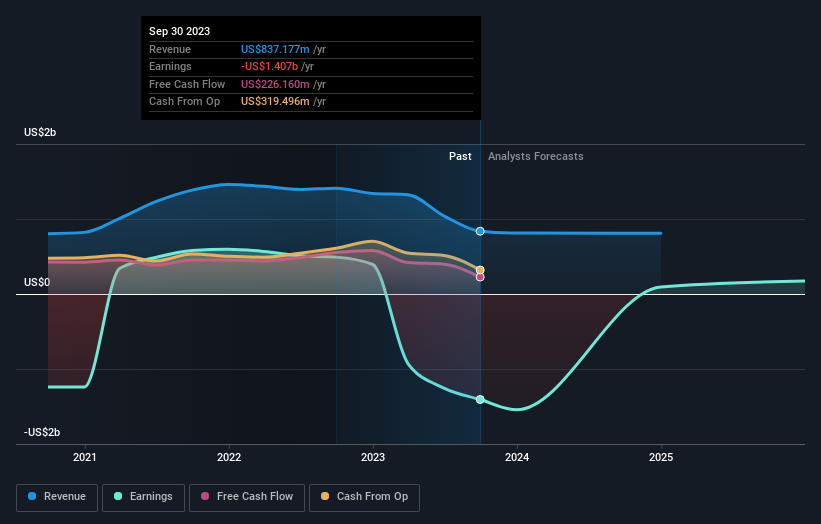Click the US$0 y-axis label

(37, 283)
